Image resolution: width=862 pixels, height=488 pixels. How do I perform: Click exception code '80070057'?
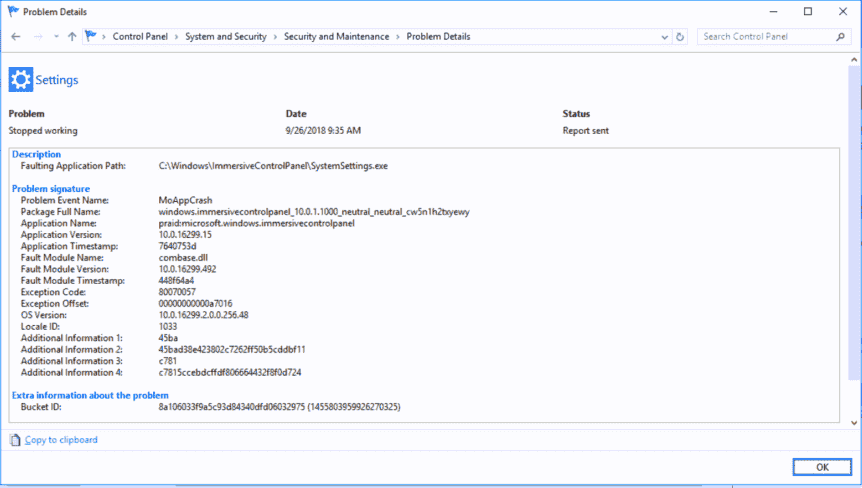[x=177, y=292]
